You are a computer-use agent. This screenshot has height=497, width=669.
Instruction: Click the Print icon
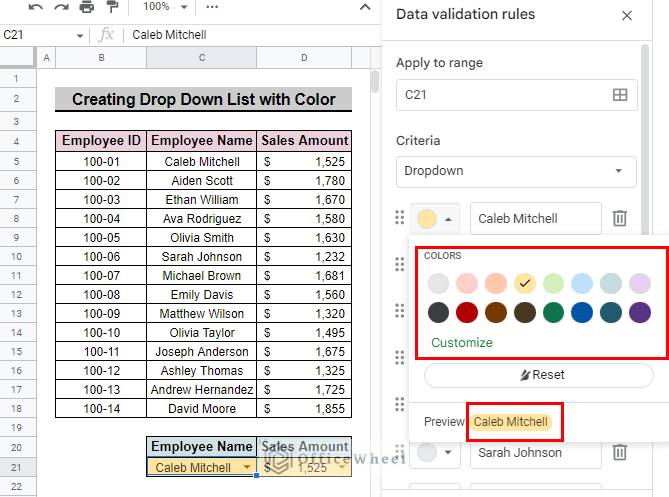pyautogui.click(x=87, y=7)
